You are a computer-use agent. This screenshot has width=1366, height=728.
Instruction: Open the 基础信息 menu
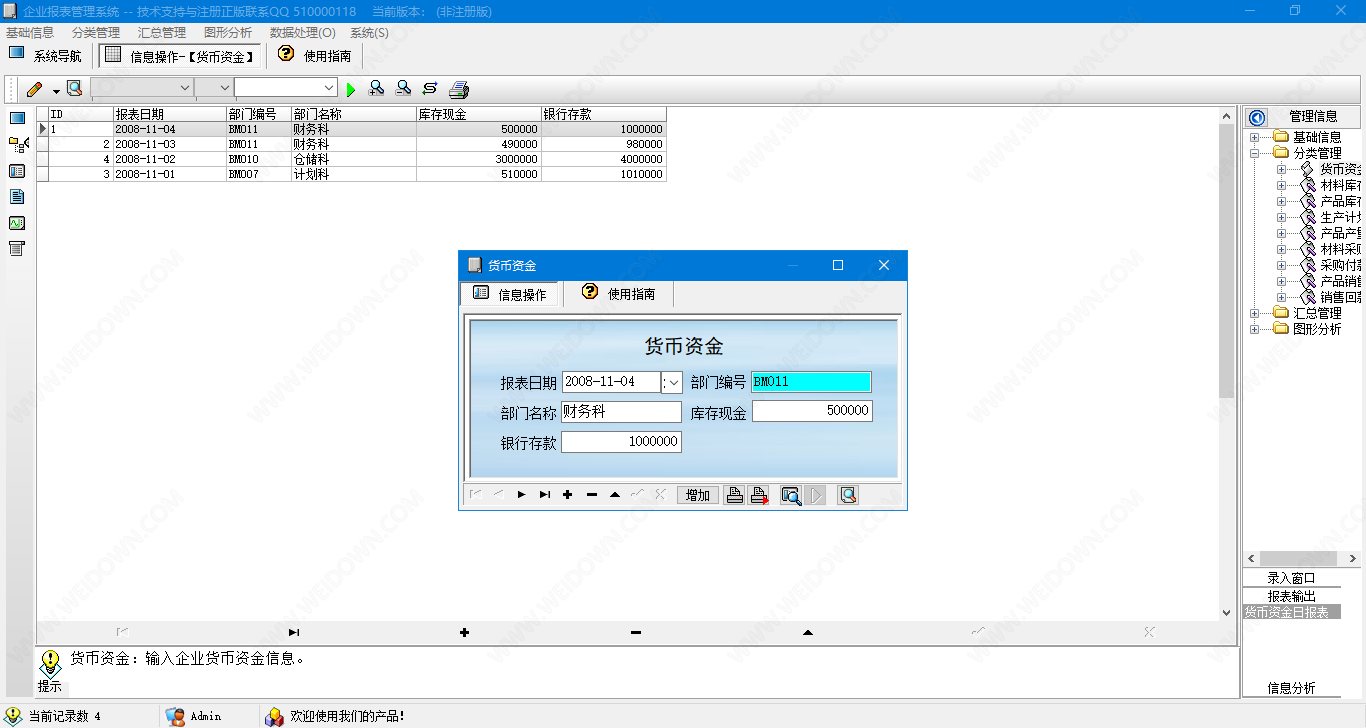pyautogui.click(x=30, y=33)
